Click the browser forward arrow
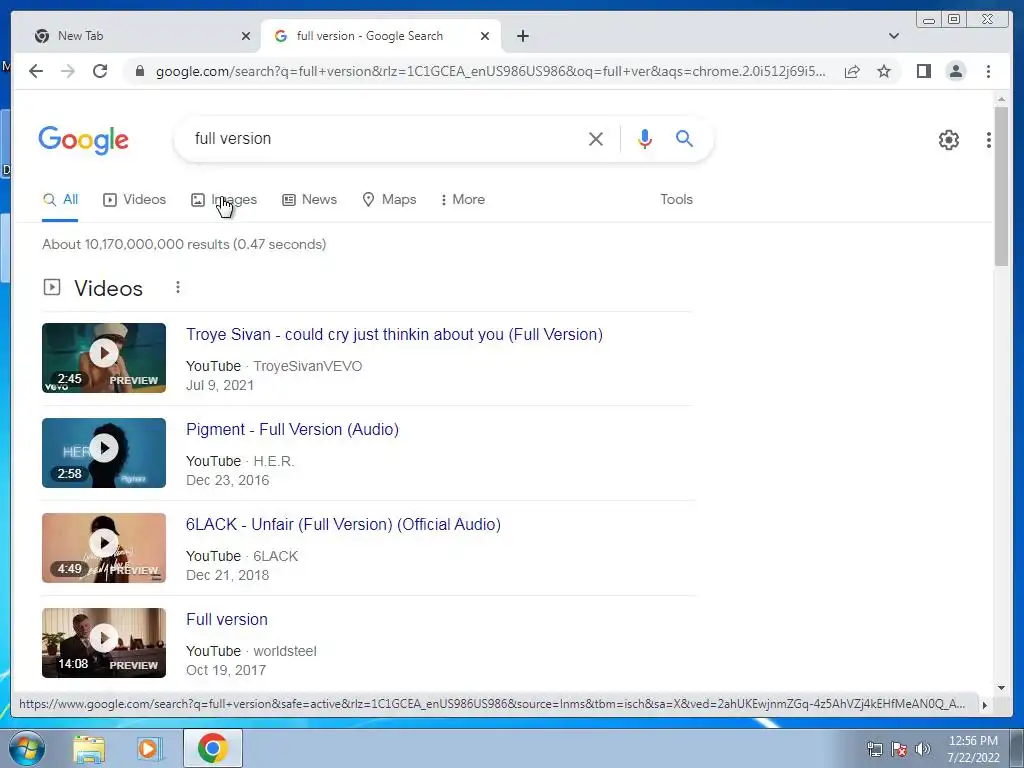This screenshot has width=1024, height=768. coord(68,71)
